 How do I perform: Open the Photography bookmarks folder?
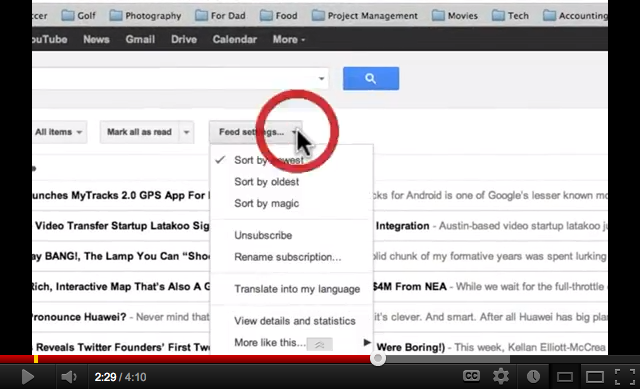(146, 16)
